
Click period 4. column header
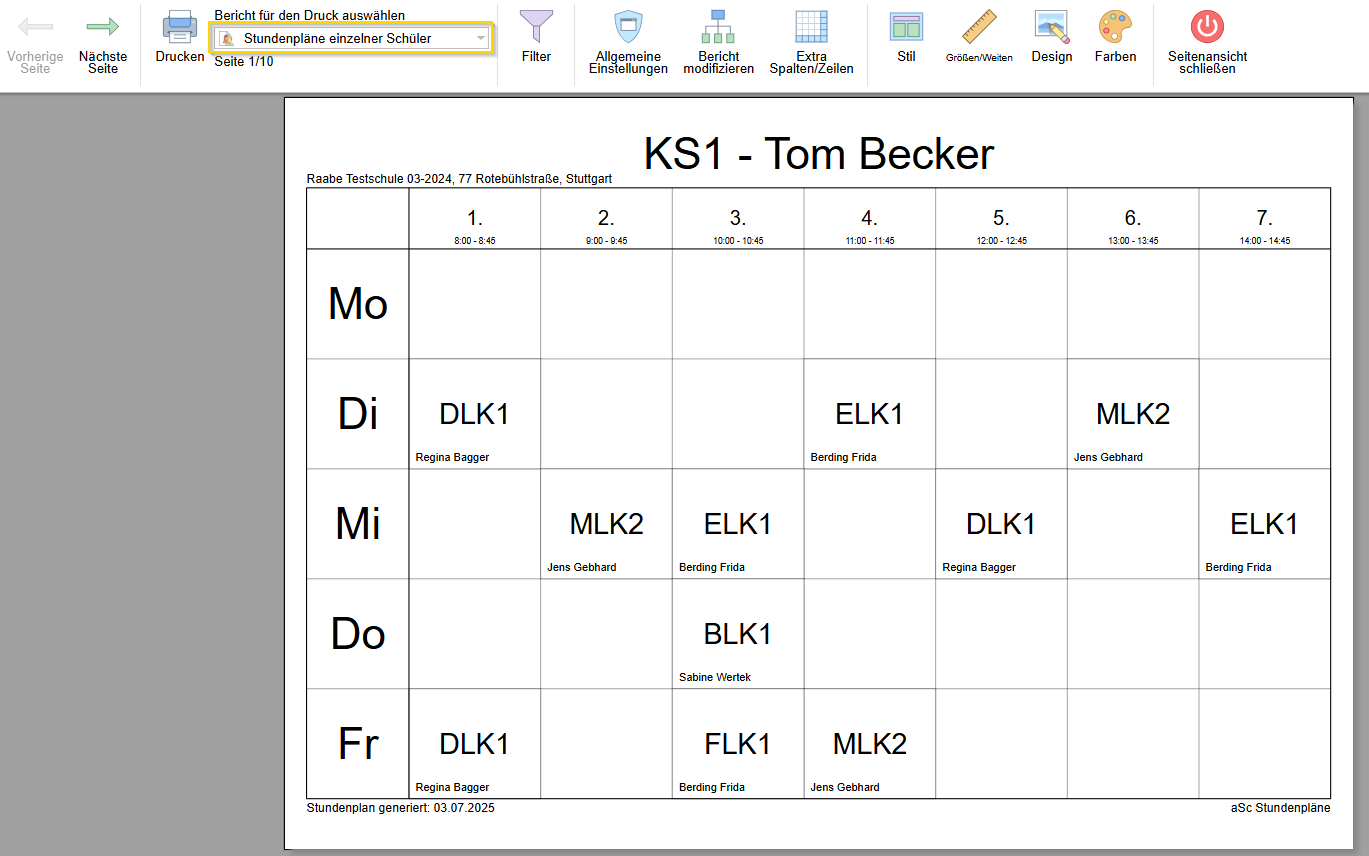[869, 219]
